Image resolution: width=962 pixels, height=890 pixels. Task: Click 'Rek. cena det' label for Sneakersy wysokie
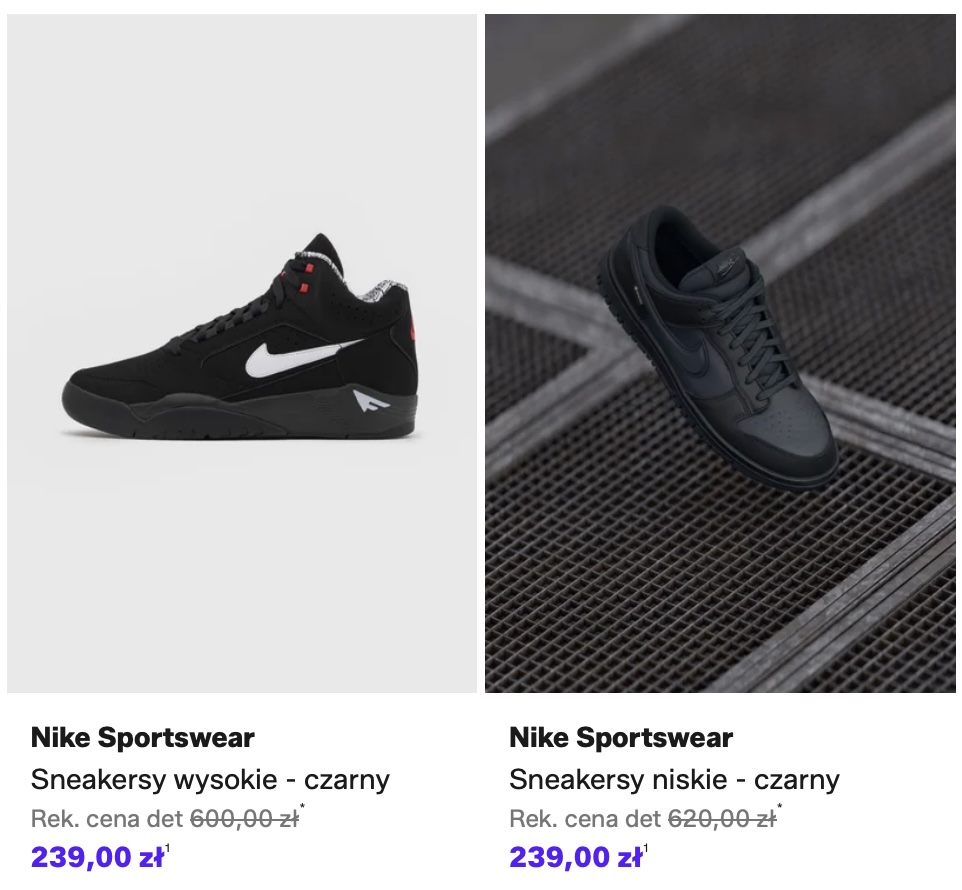[108, 819]
